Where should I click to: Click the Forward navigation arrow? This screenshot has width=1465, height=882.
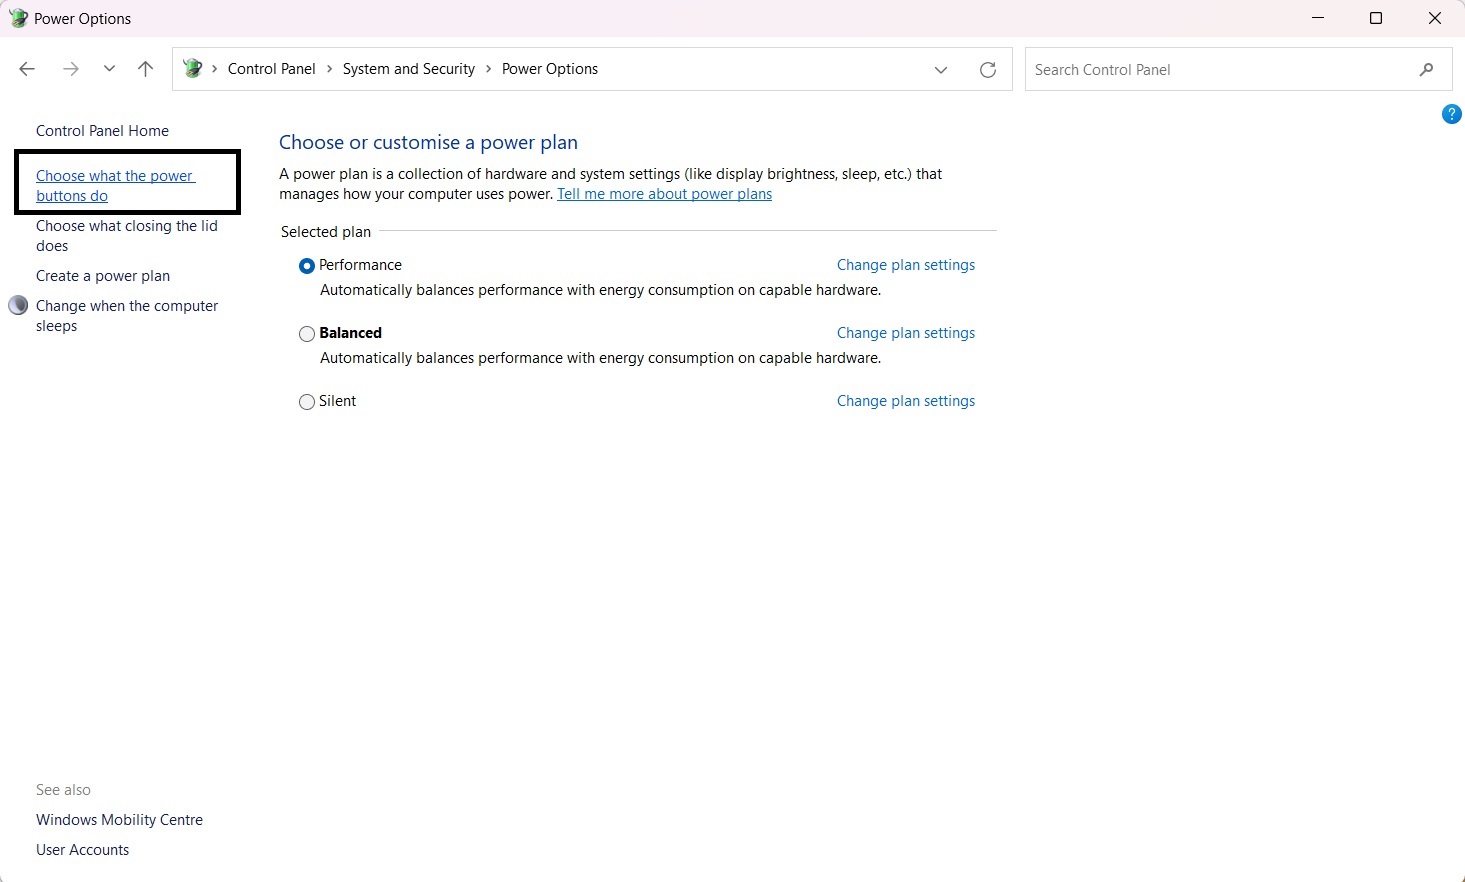point(70,69)
